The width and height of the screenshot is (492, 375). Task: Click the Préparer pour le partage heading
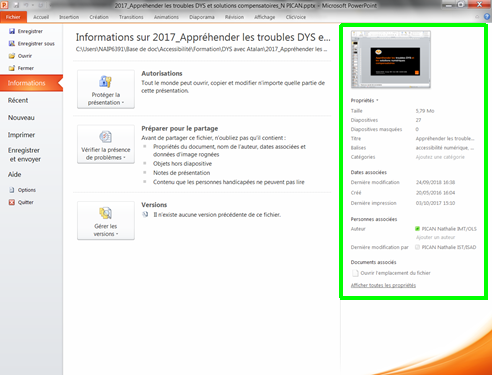(x=180, y=128)
